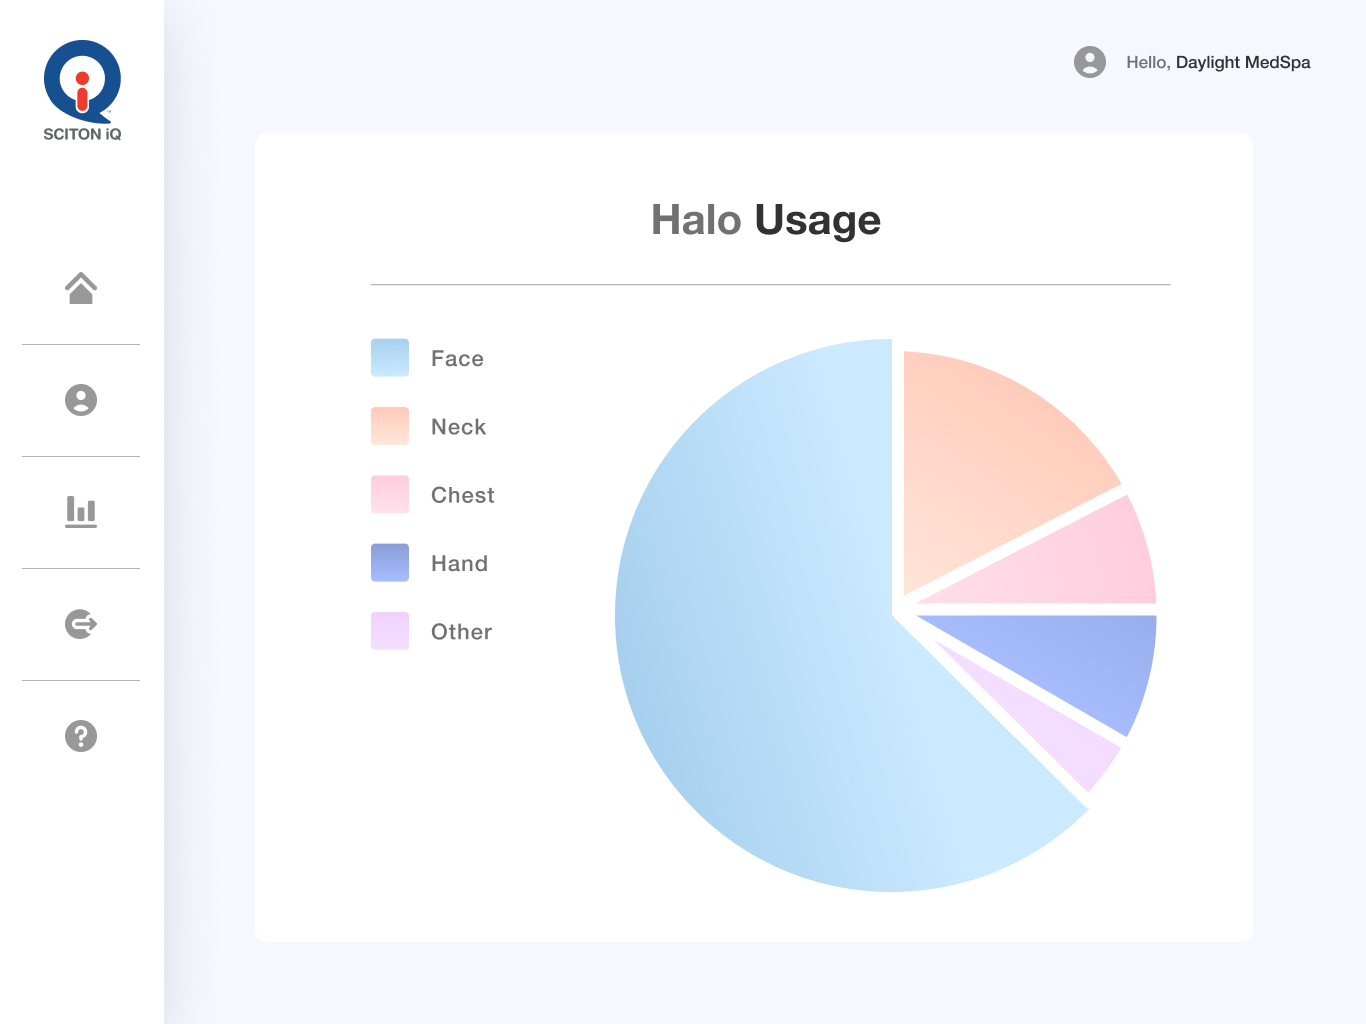
Task: Click the Daylight MedSpa account name
Action: point(1242,62)
